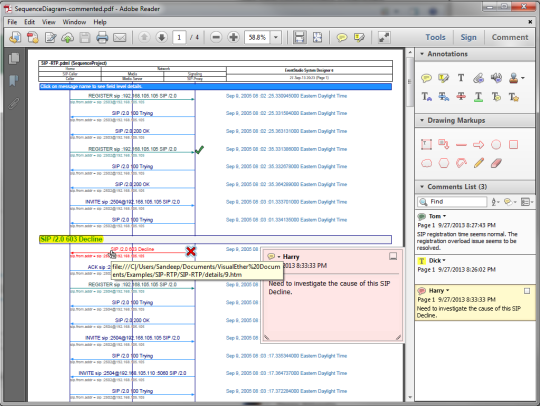Open the File menu
This screenshot has width=540, height=406.
click(12, 22)
